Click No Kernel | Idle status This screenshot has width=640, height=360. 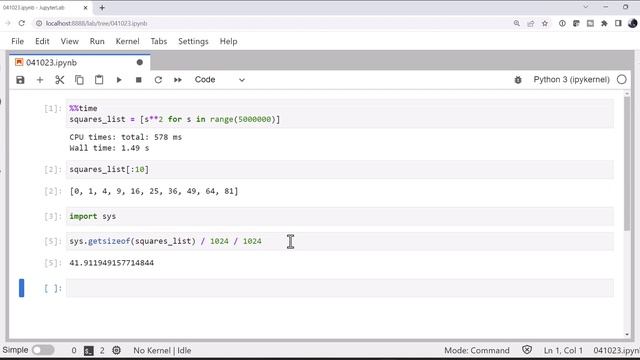click(162, 350)
